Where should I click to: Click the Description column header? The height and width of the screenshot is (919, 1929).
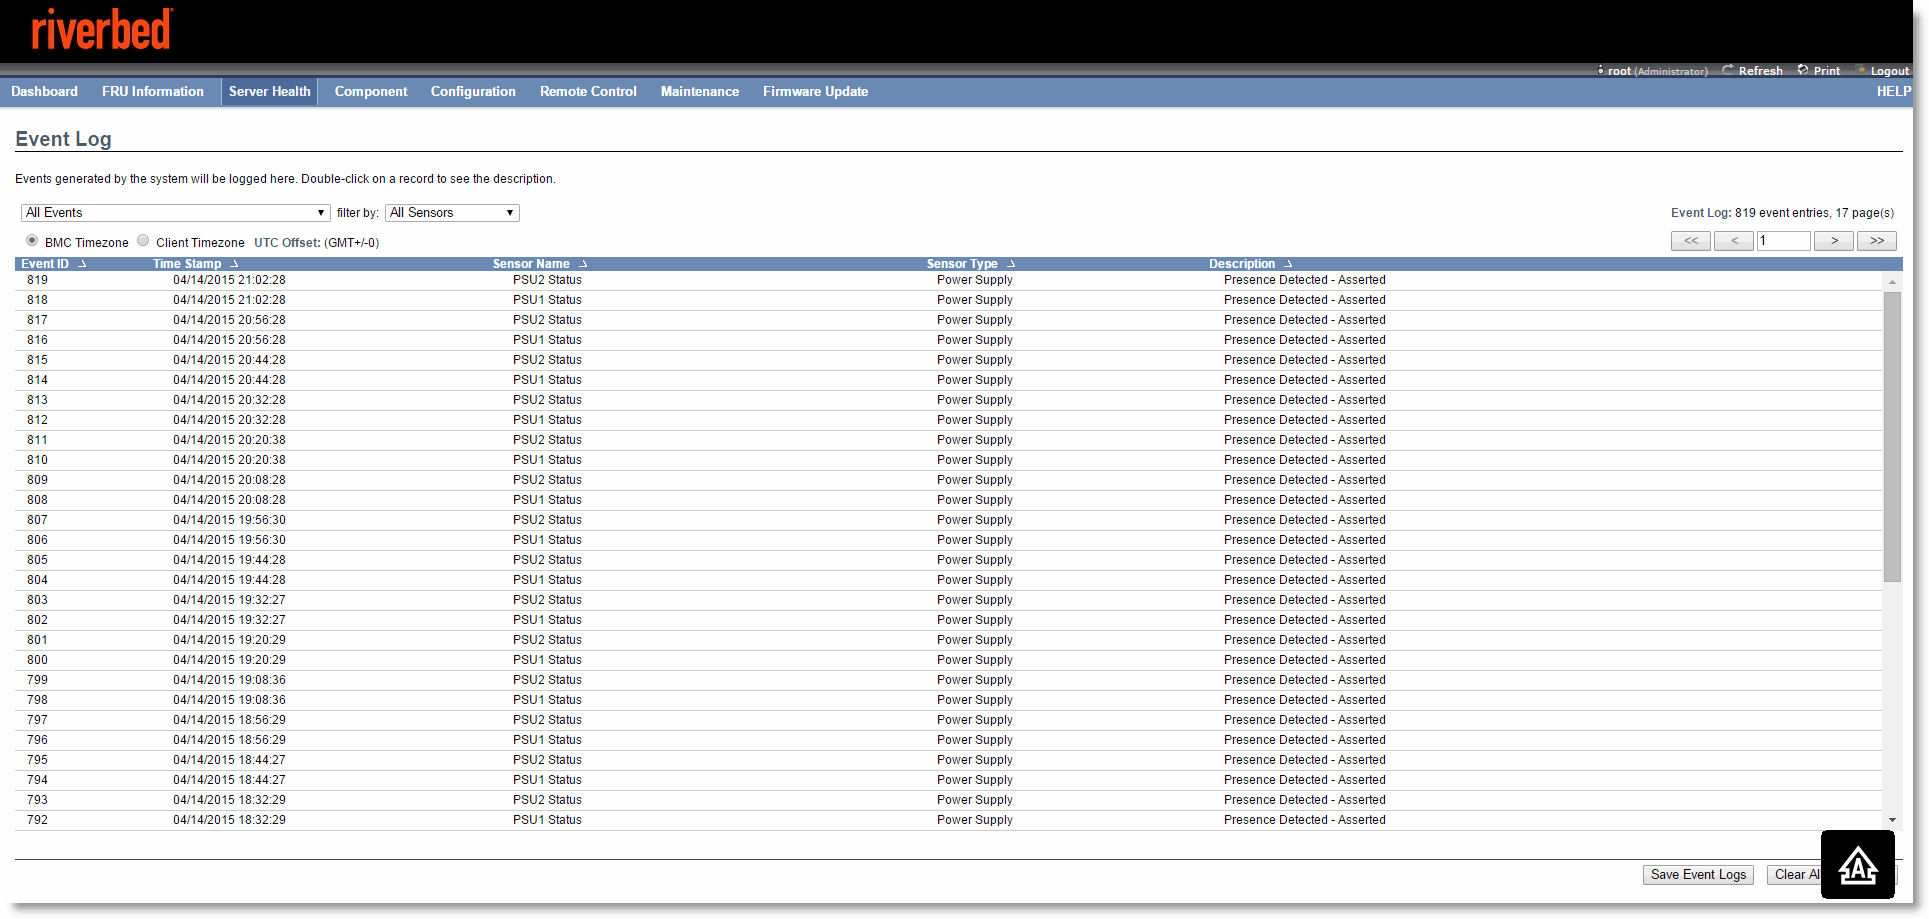[x=1242, y=264]
